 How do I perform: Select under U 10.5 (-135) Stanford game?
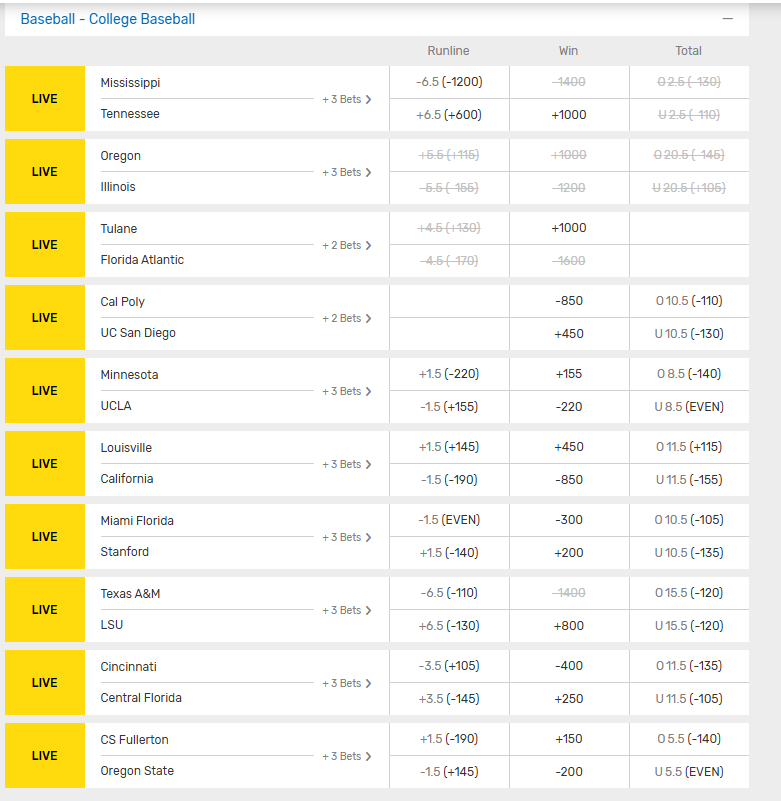(689, 553)
